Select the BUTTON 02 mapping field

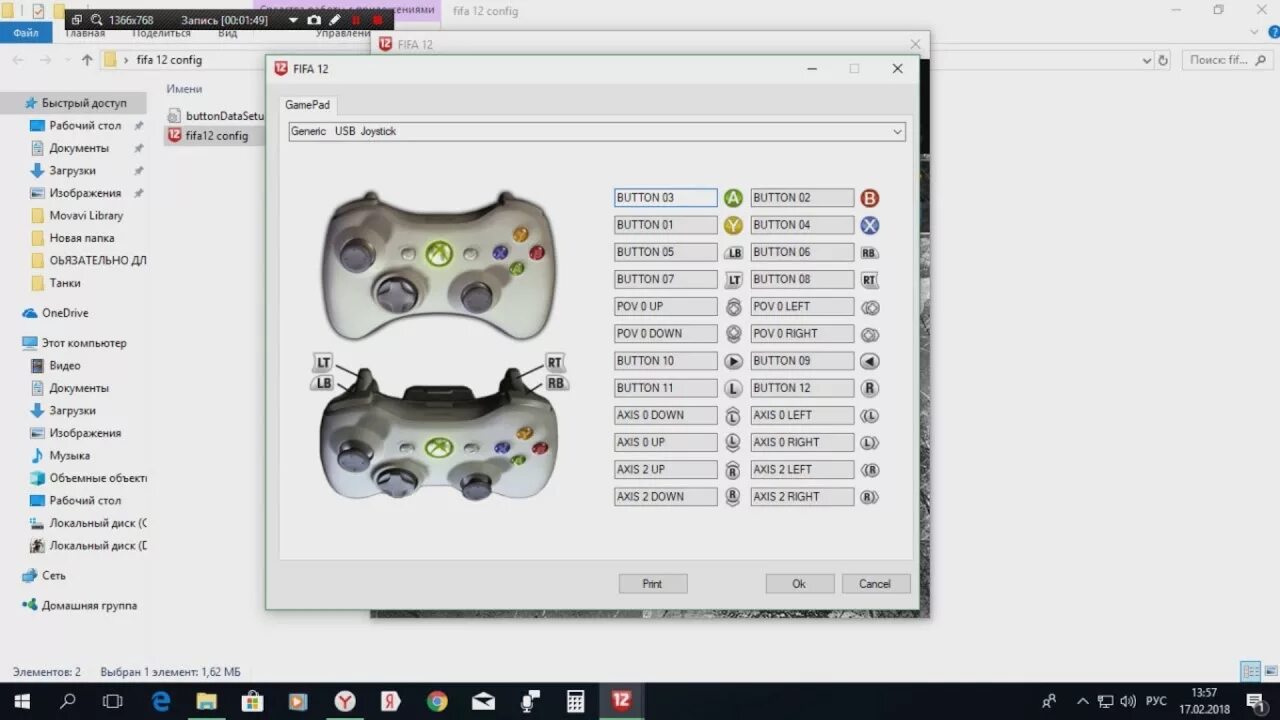click(x=802, y=198)
